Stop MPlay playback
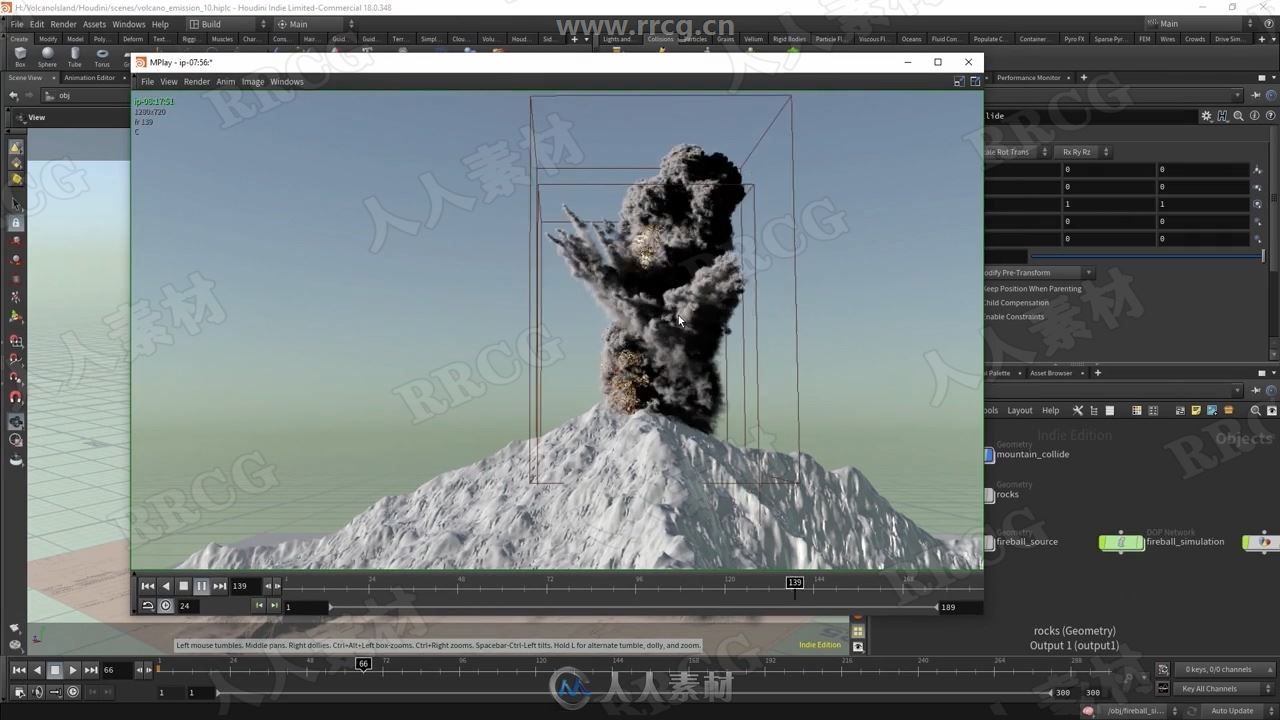 (183, 586)
